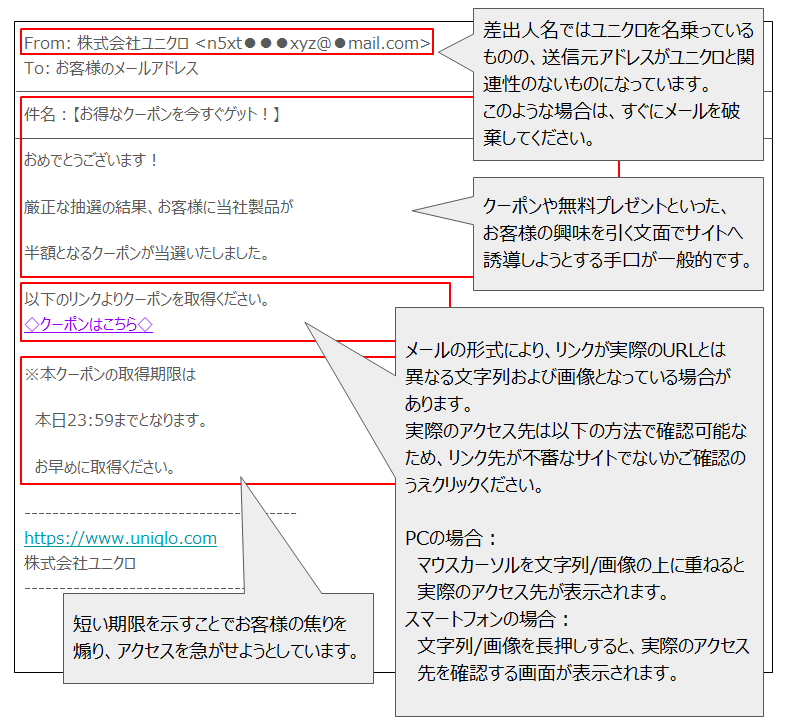Click the お早めに取得ください line
Viewport: 786px width, 727px height.
[105, 466]
